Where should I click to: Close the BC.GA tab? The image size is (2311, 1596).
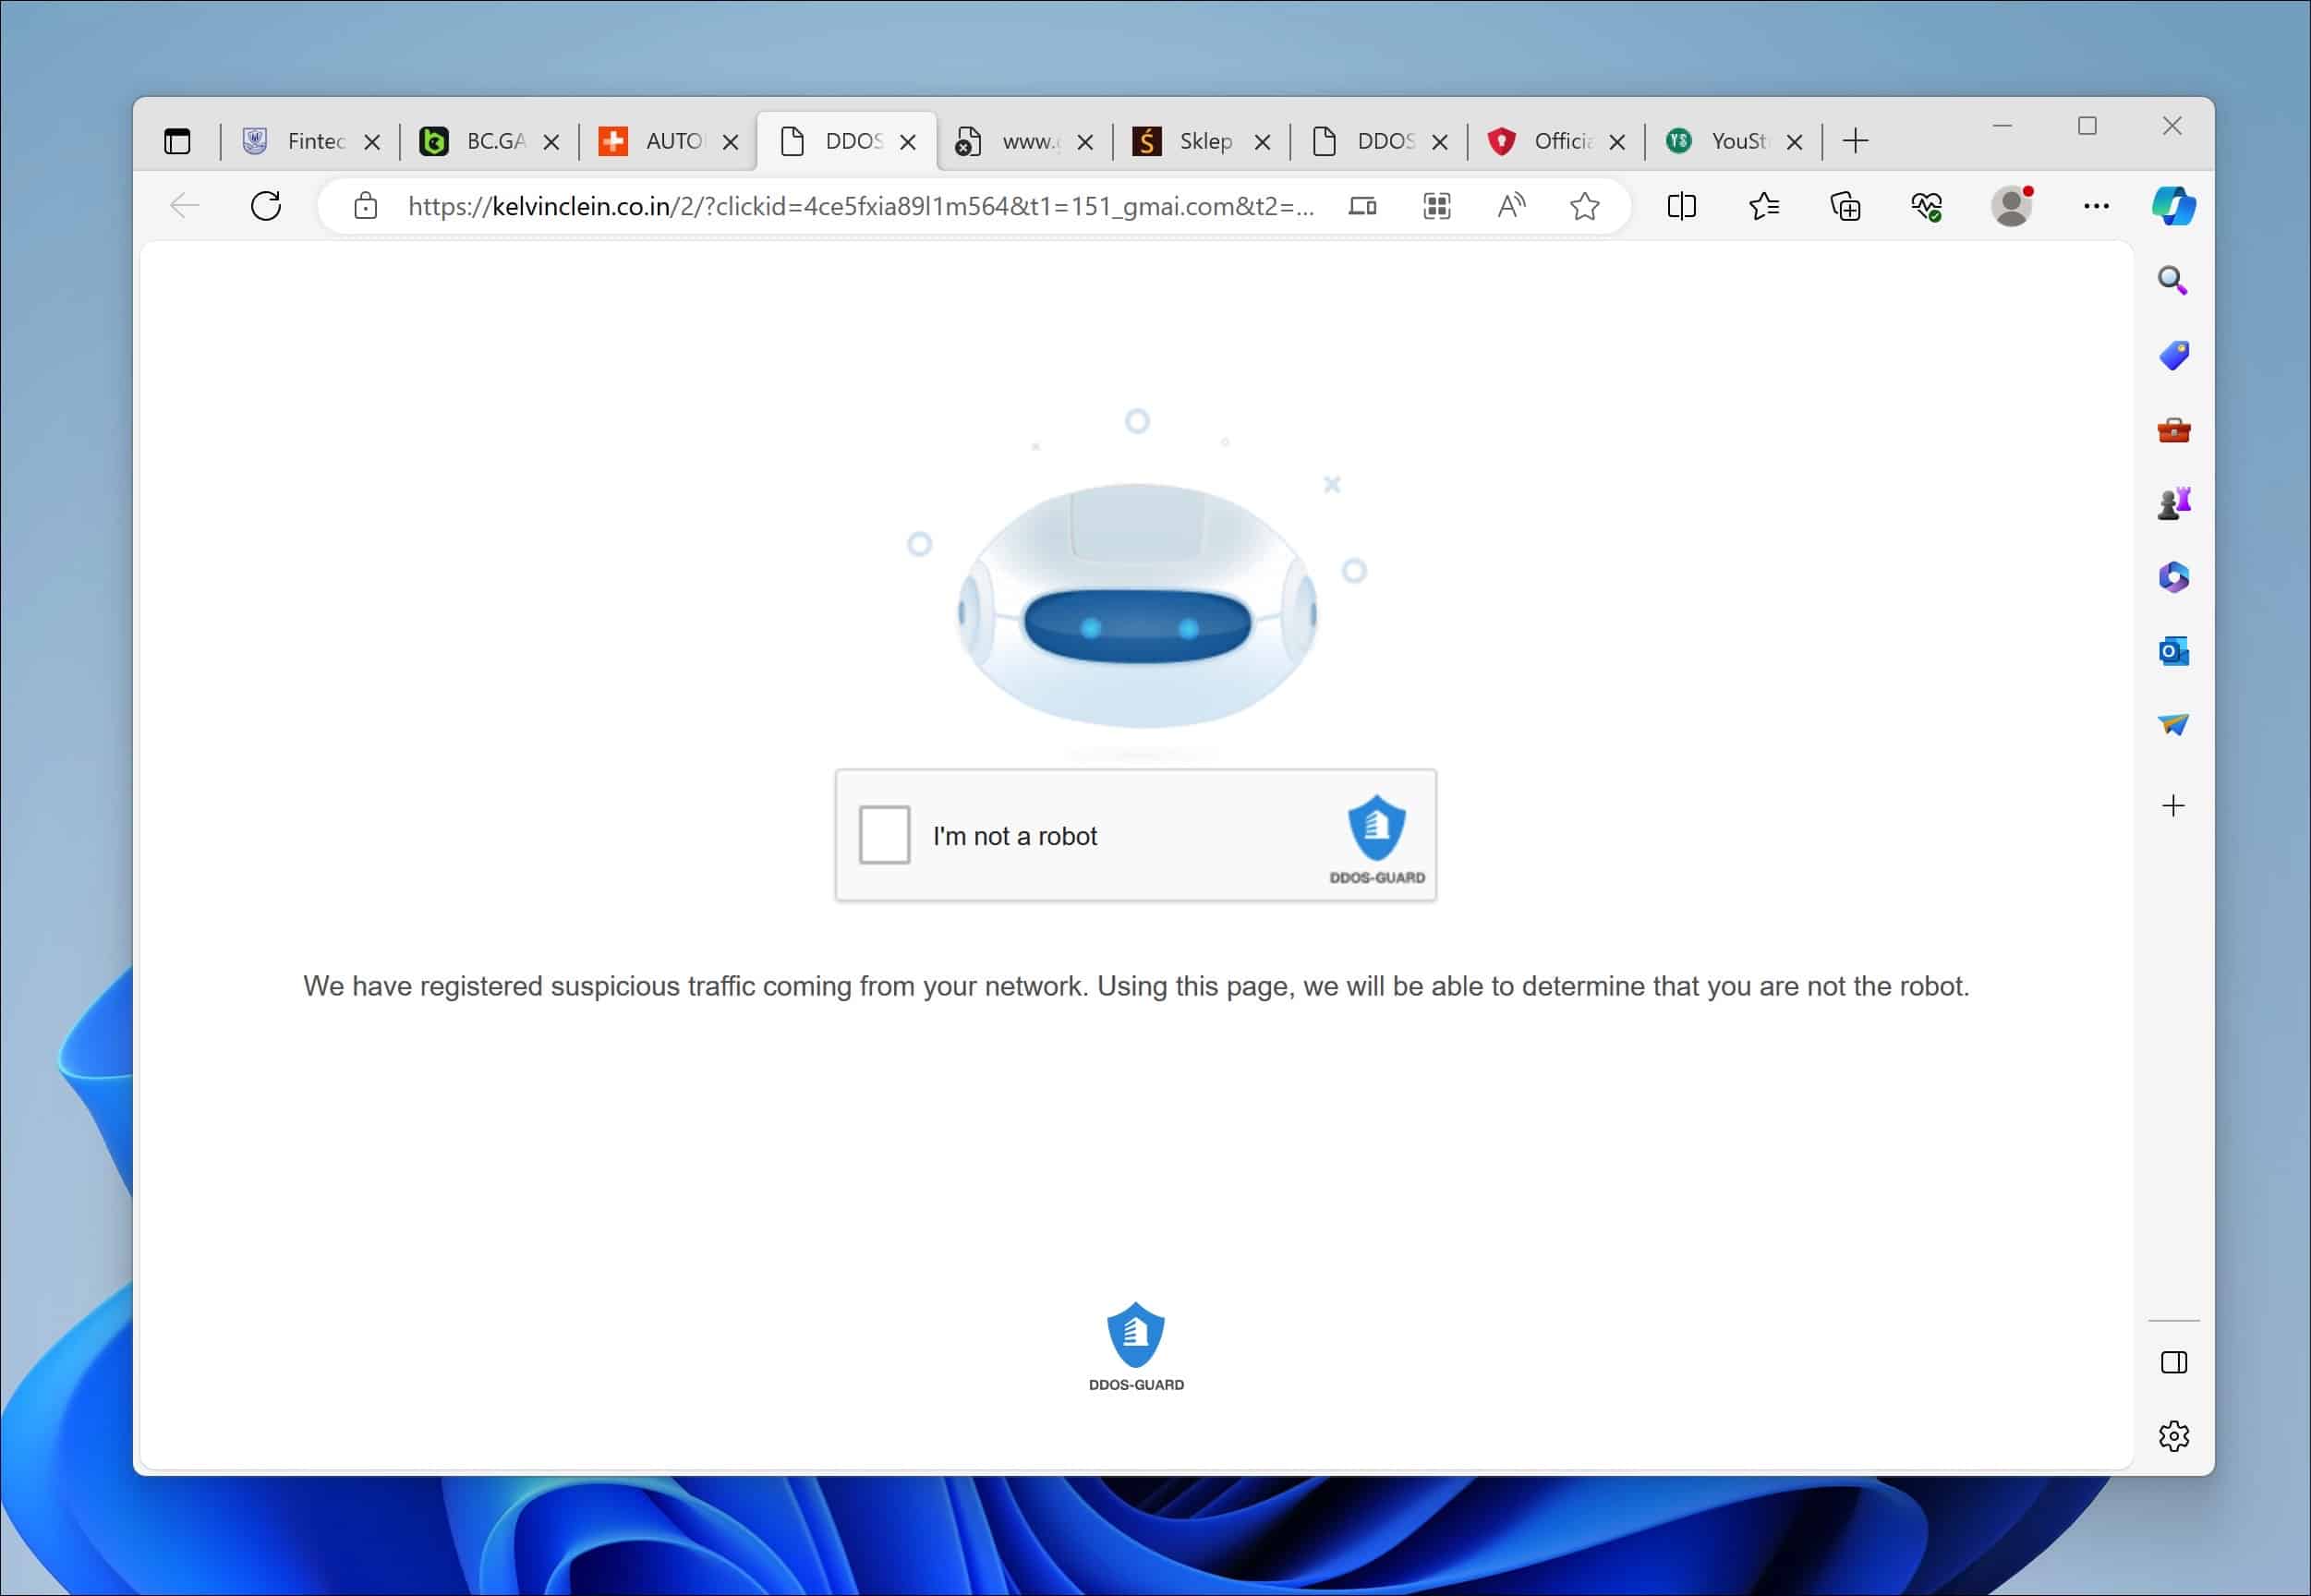point(551,143)
